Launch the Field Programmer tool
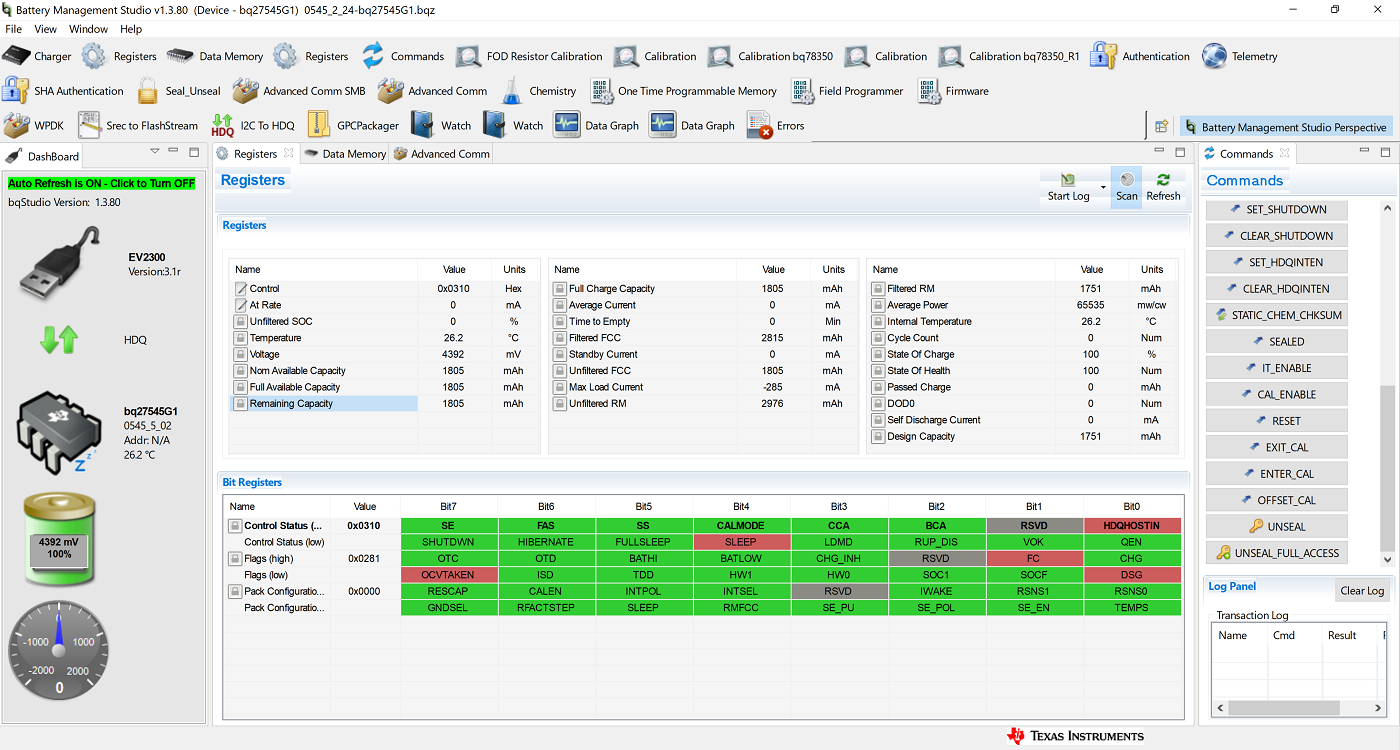This screenshot has height=750, width=1400. [847, 91]
